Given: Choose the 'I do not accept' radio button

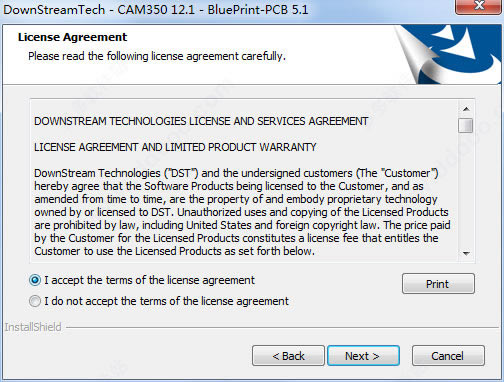Looking at the screenshot, I should click(x=35, y=301).
